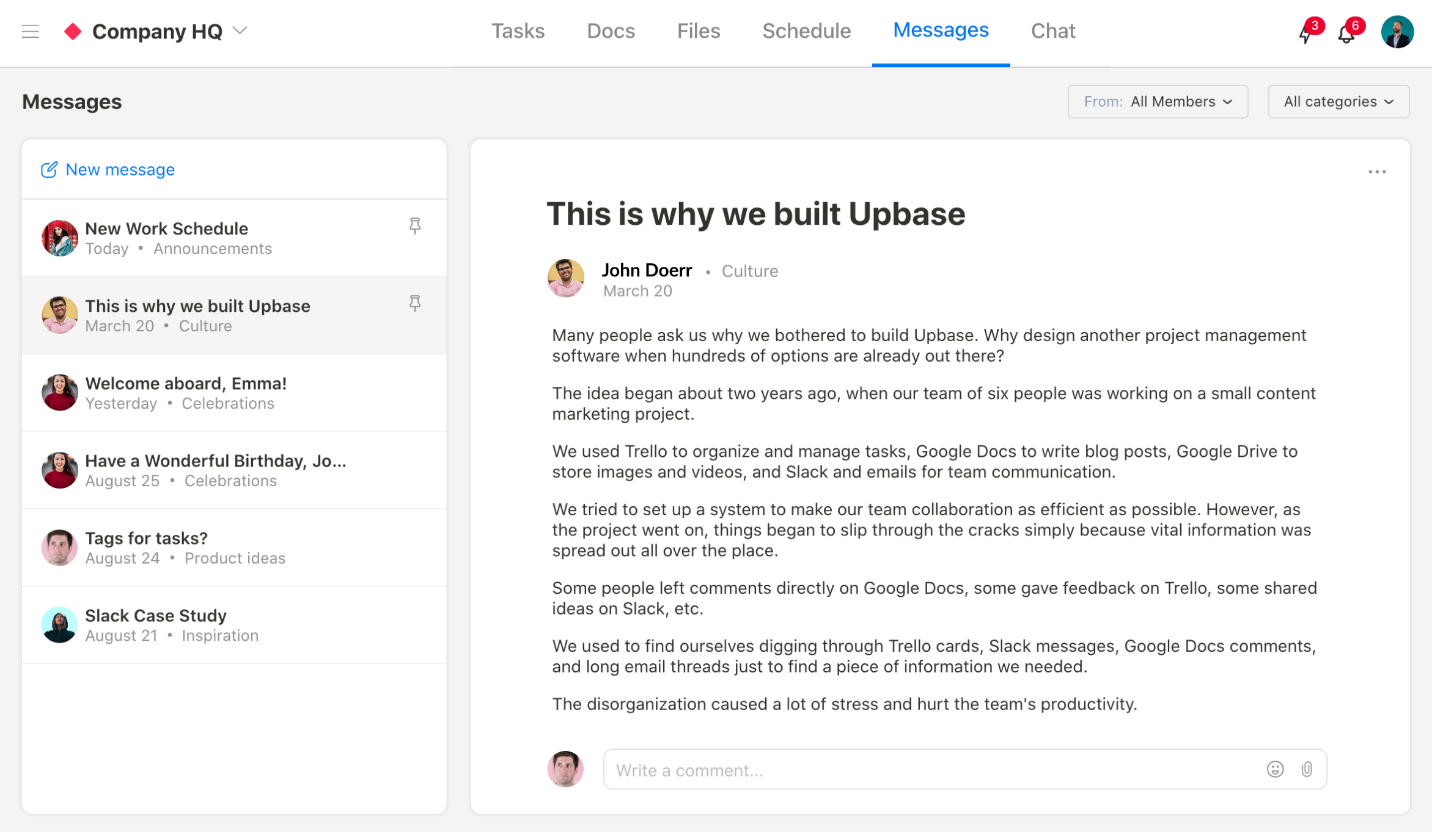Open the Tags for tasks? message
The width and height of the screenshot is (1432, 832).
pos(234,548)
